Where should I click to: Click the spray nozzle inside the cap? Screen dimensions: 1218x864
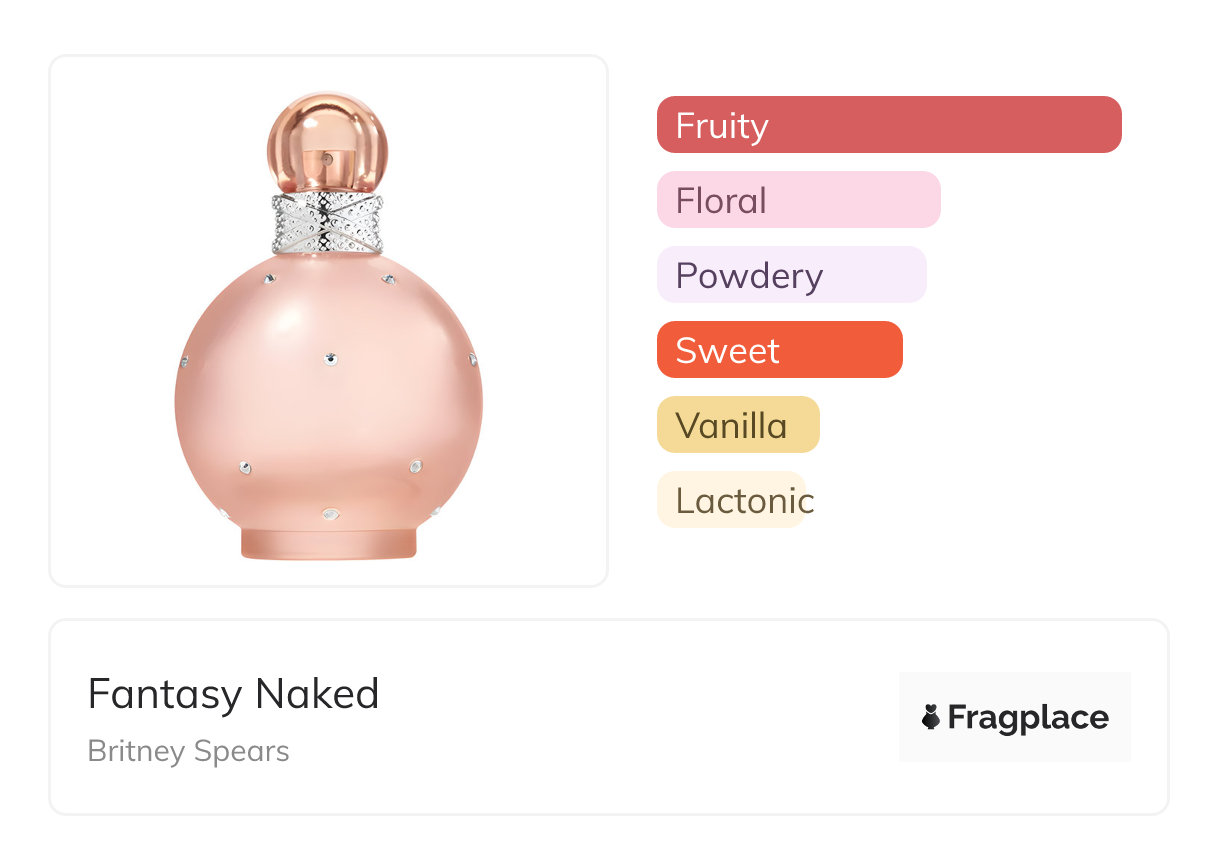click(324, 159)
